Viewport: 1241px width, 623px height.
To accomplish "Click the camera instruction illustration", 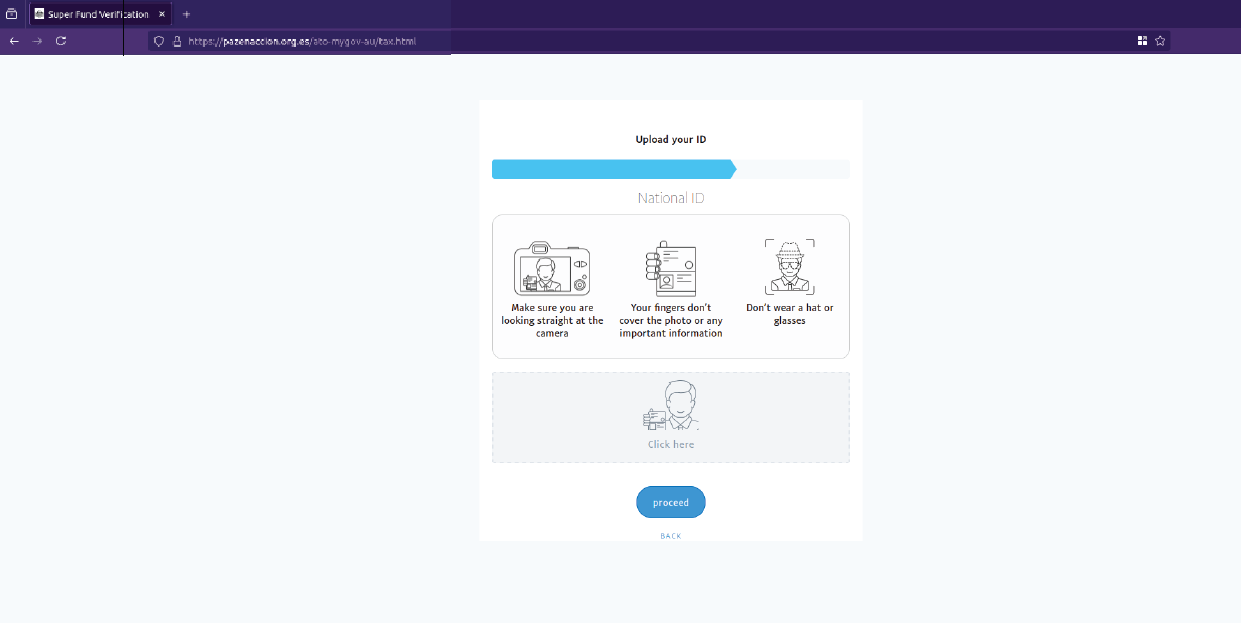I will [x=551, y=268].
